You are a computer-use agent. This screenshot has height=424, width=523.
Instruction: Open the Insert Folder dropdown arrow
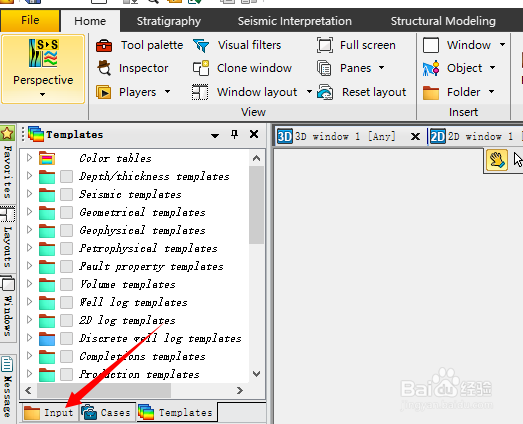tap(491, 91)
